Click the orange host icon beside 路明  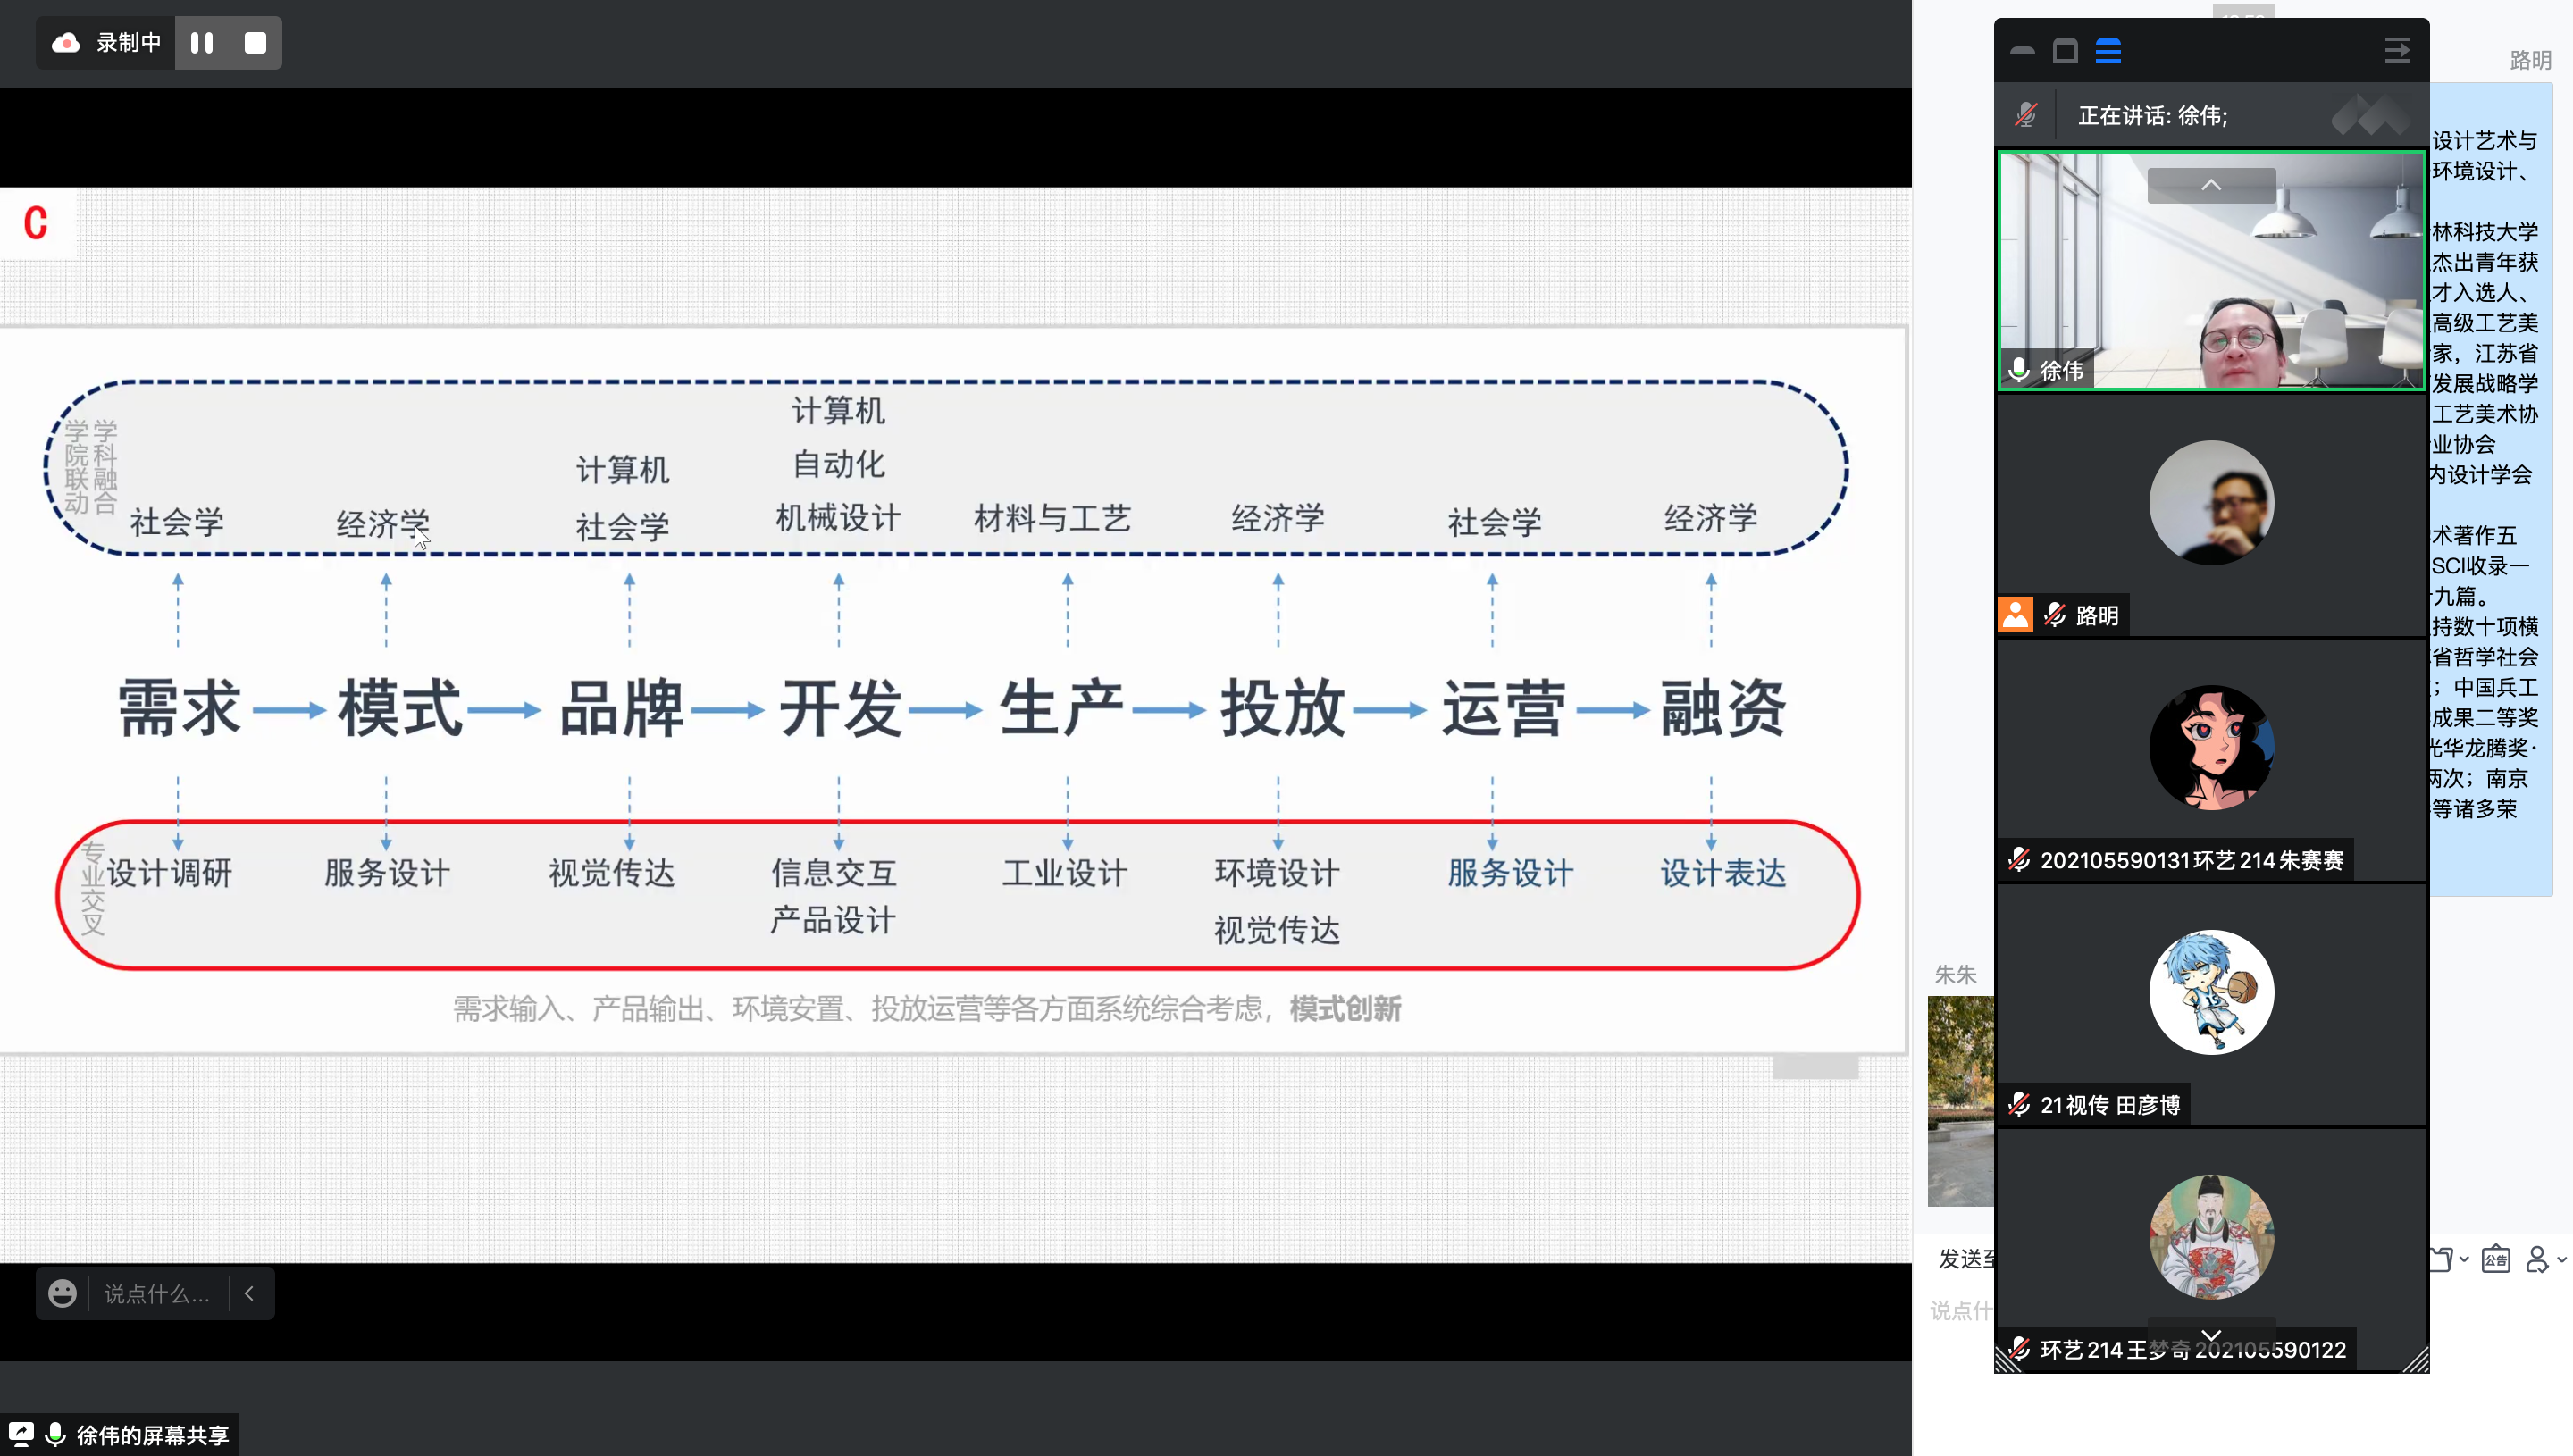click(2015, 614)
